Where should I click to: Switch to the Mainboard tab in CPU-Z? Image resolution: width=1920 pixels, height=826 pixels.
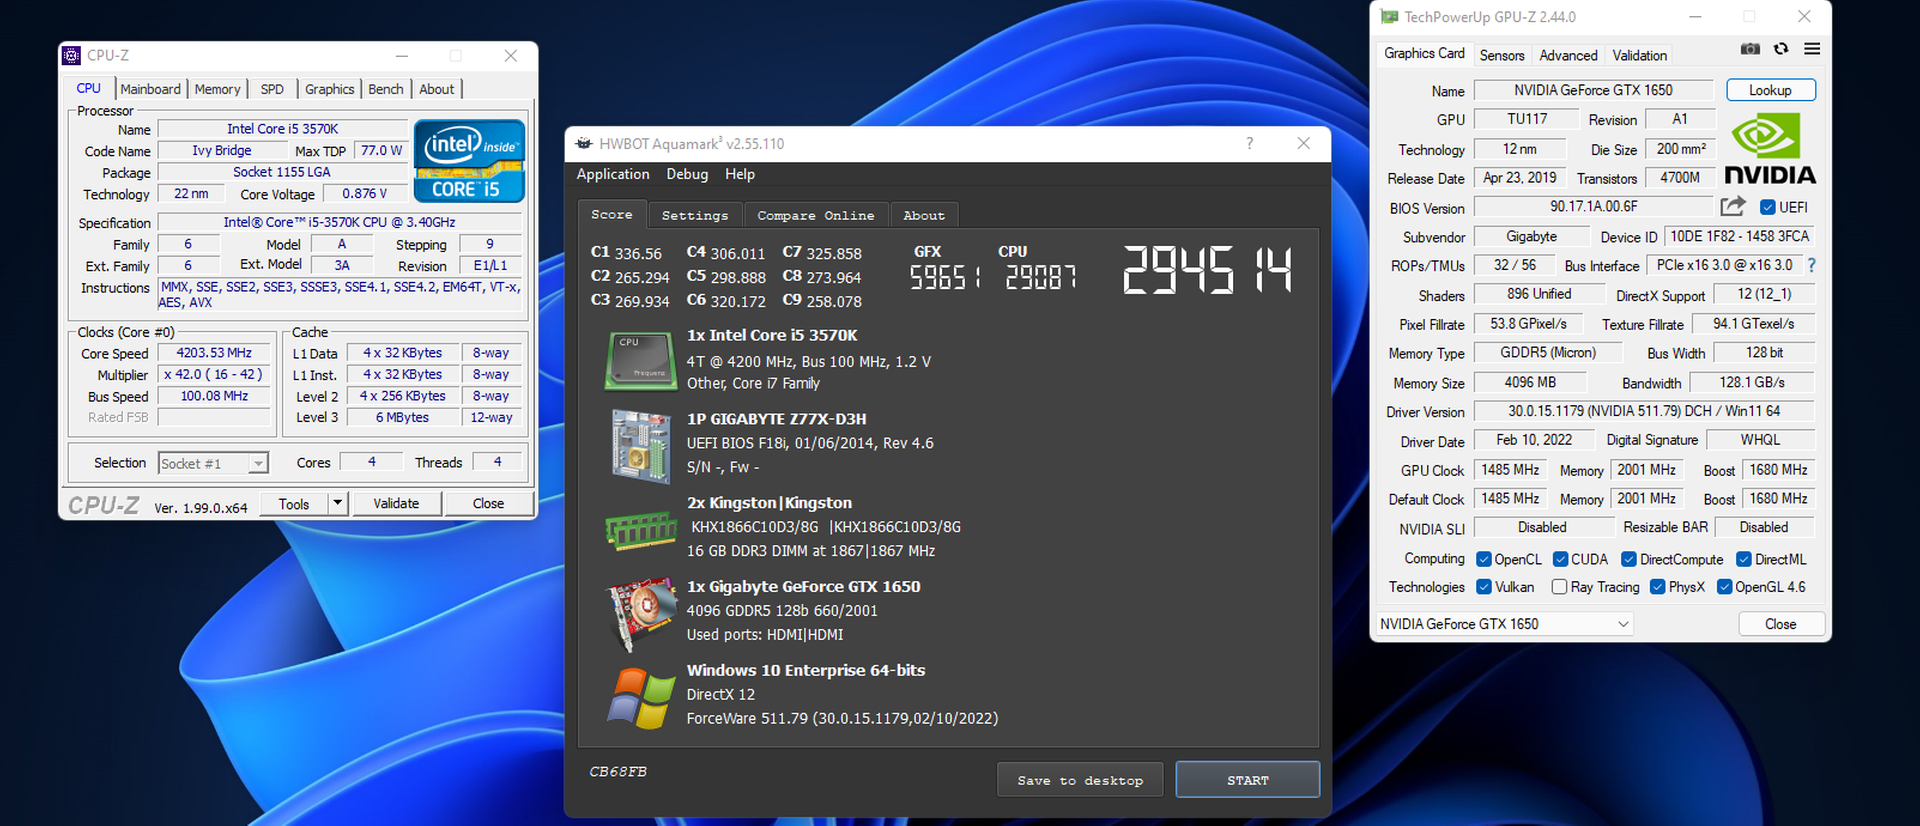[x=150, y=89]
